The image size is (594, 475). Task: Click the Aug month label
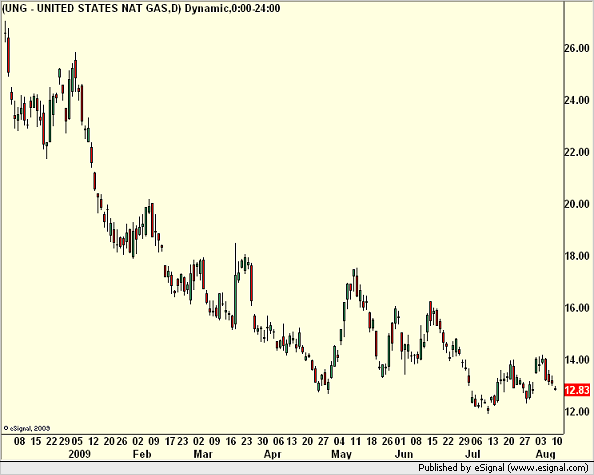[546, 454]
